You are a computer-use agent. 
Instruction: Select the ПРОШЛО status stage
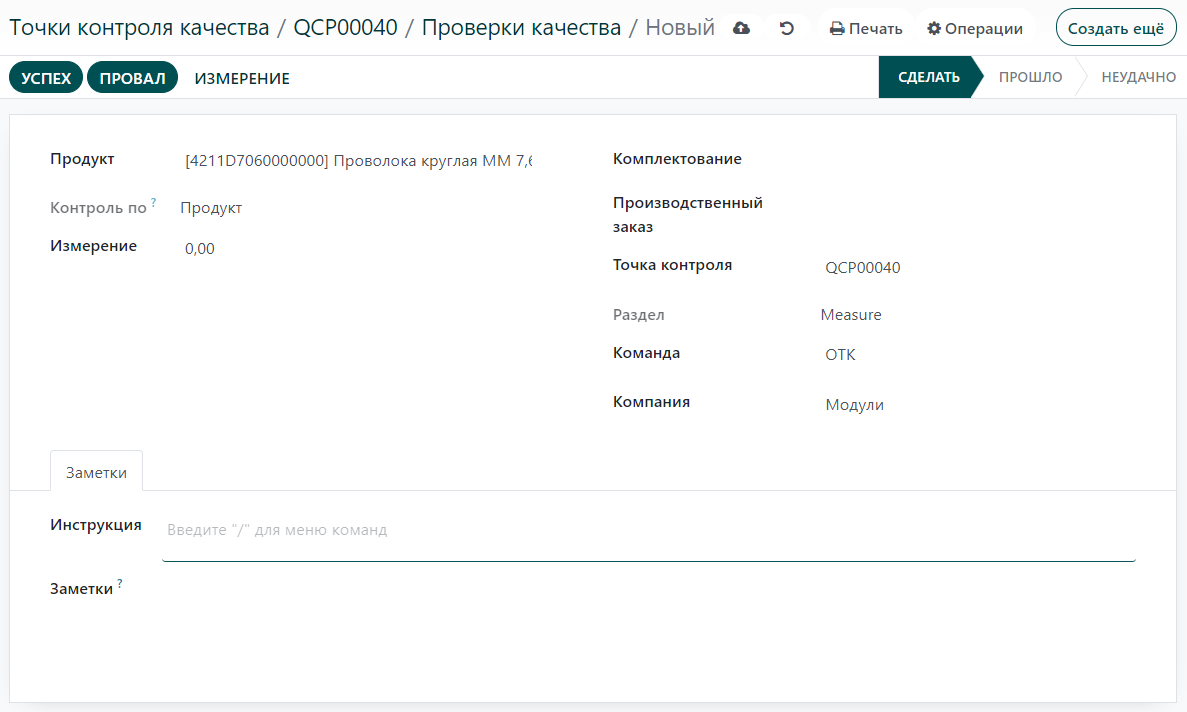(x=1030, y=77)
